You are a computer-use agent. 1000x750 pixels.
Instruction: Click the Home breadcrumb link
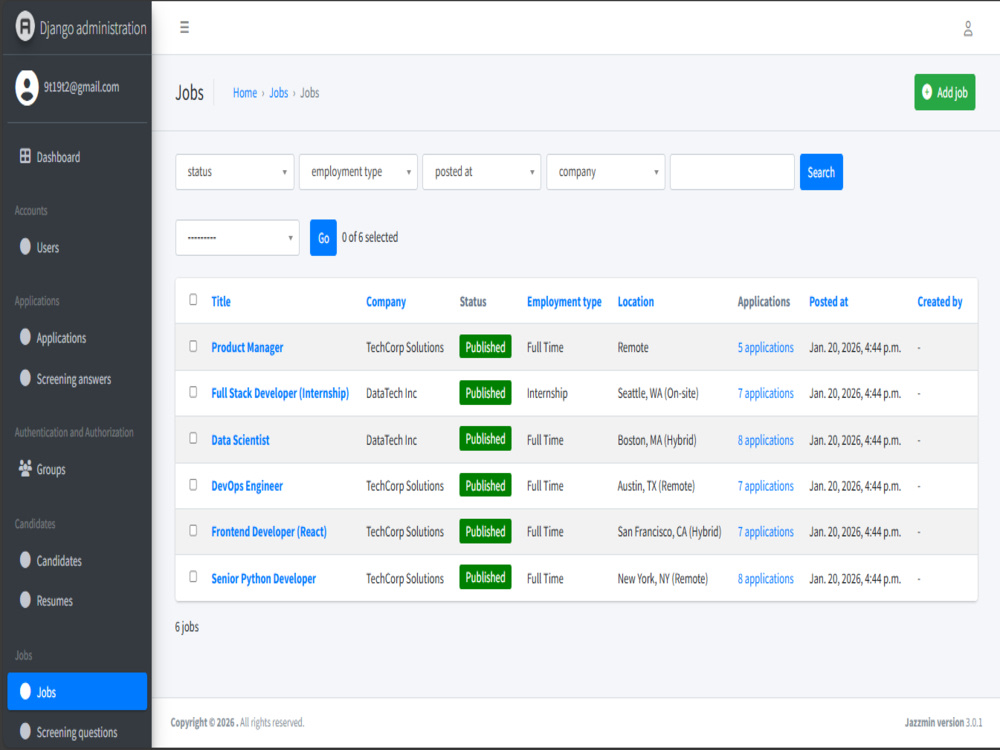pyautogui.click(x=245, y=93)
